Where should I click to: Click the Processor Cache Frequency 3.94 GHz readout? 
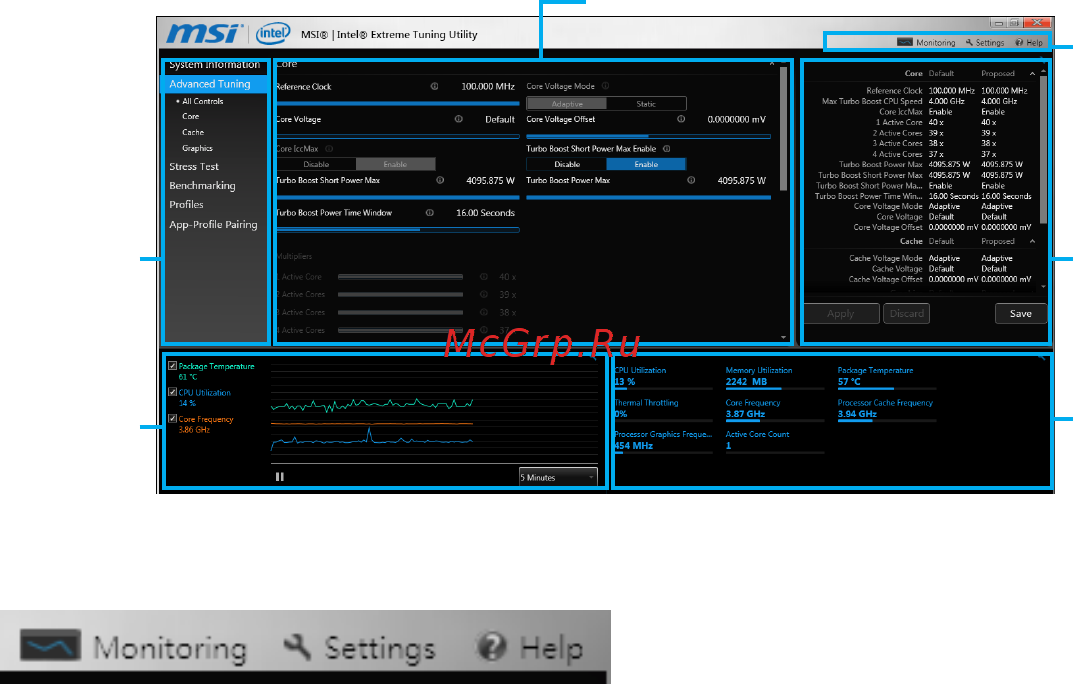[887, 409]
